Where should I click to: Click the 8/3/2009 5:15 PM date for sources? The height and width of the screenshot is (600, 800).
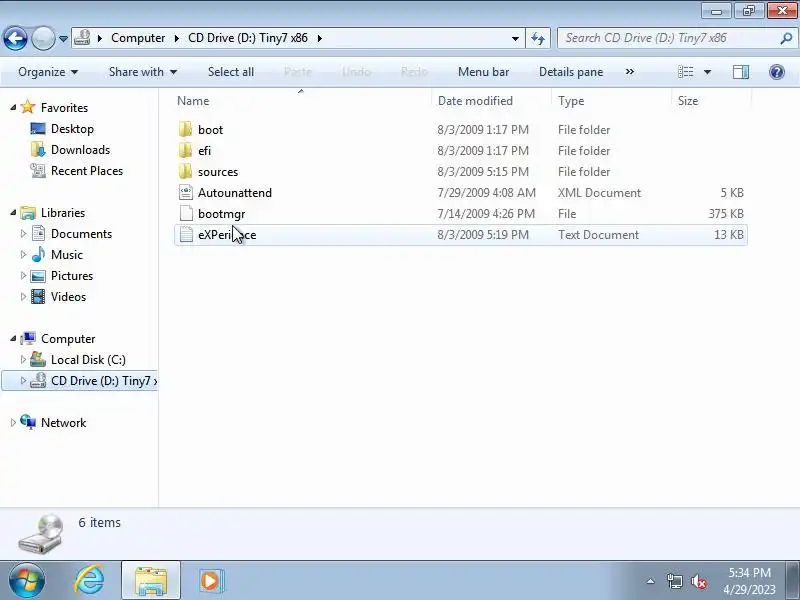483,172
